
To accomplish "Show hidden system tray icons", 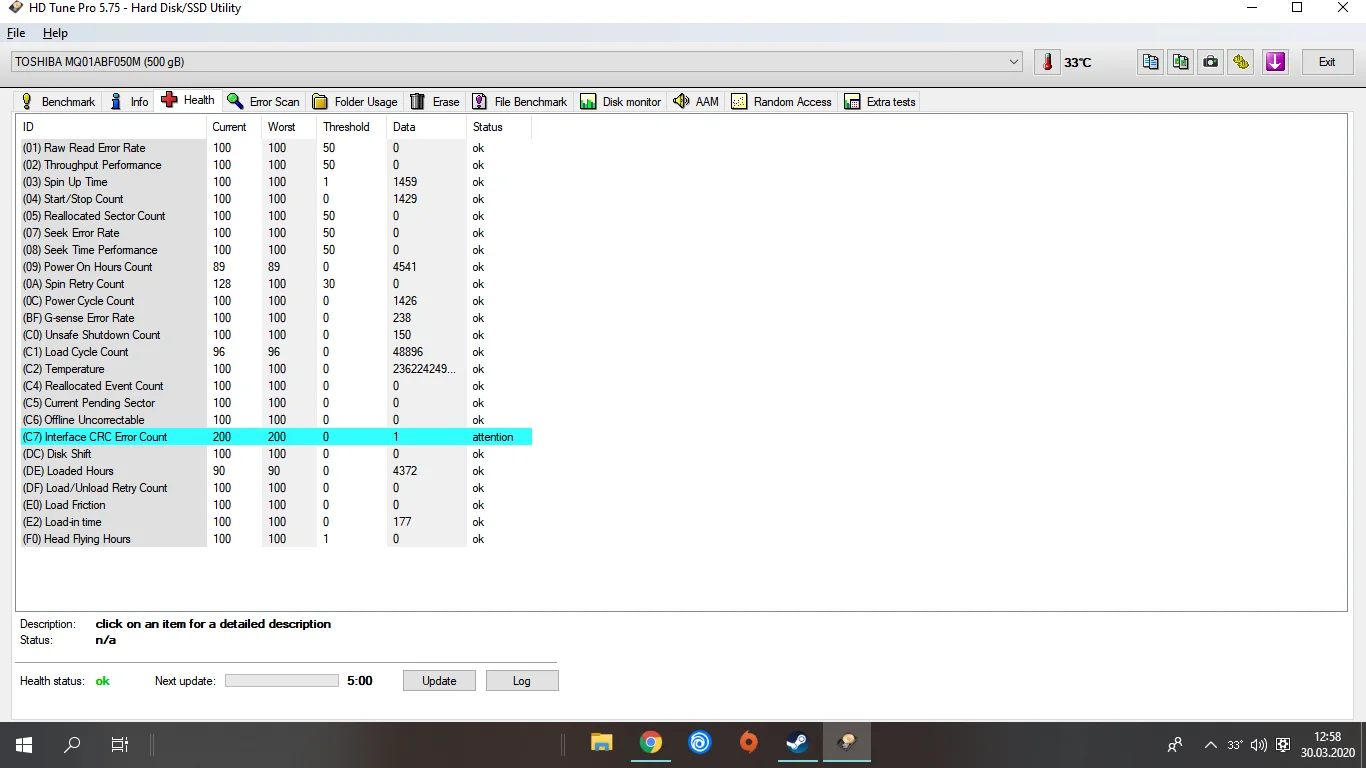I will (x=1211, y=745).
